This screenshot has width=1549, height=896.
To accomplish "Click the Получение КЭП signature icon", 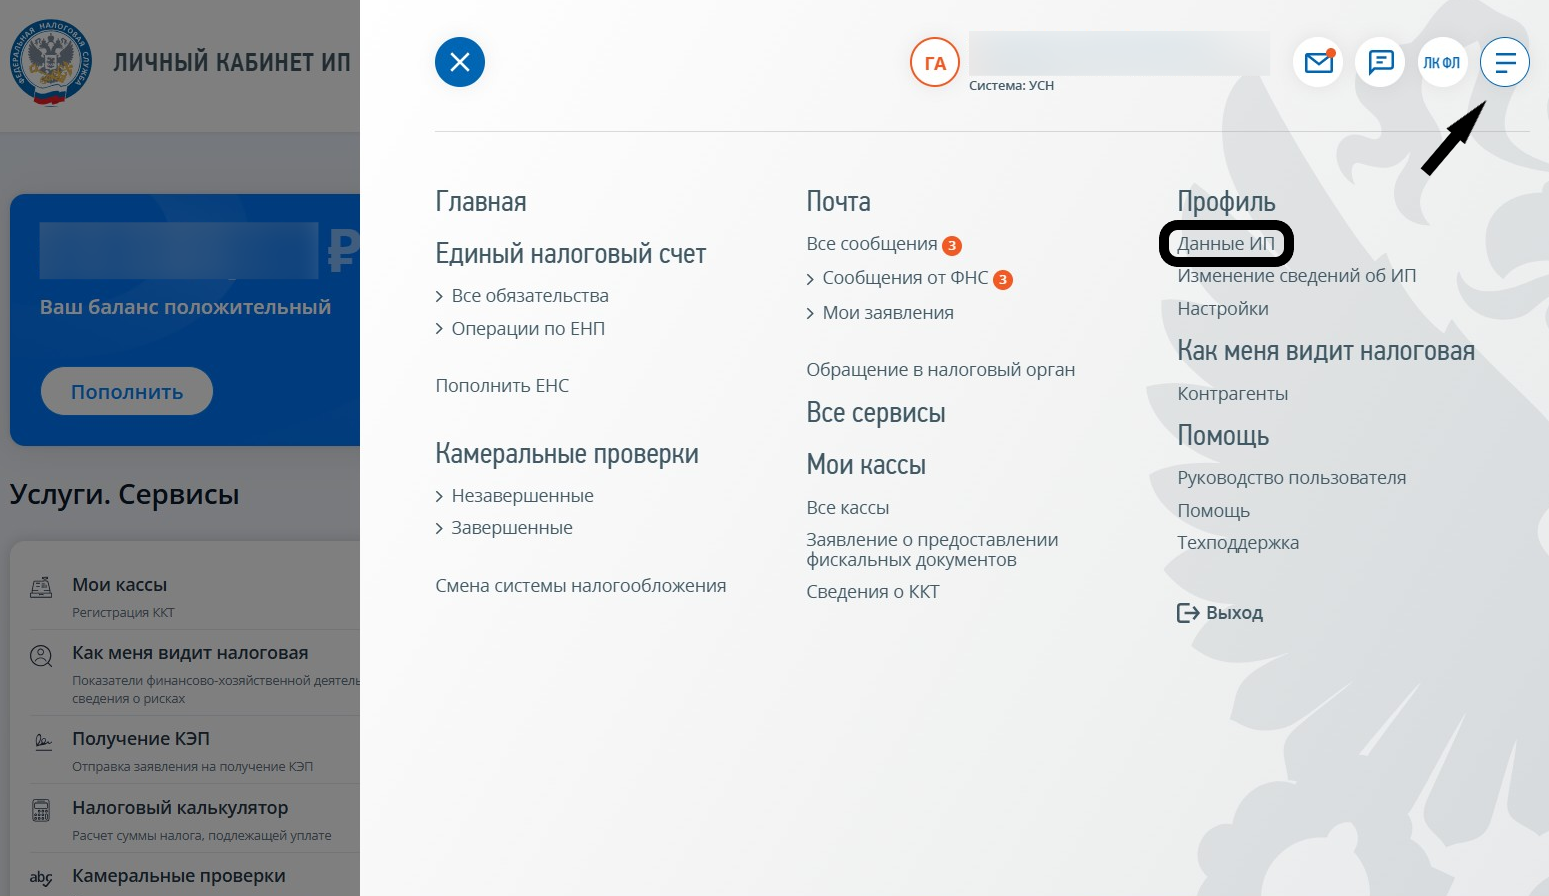I will click(x=41, y=742).
